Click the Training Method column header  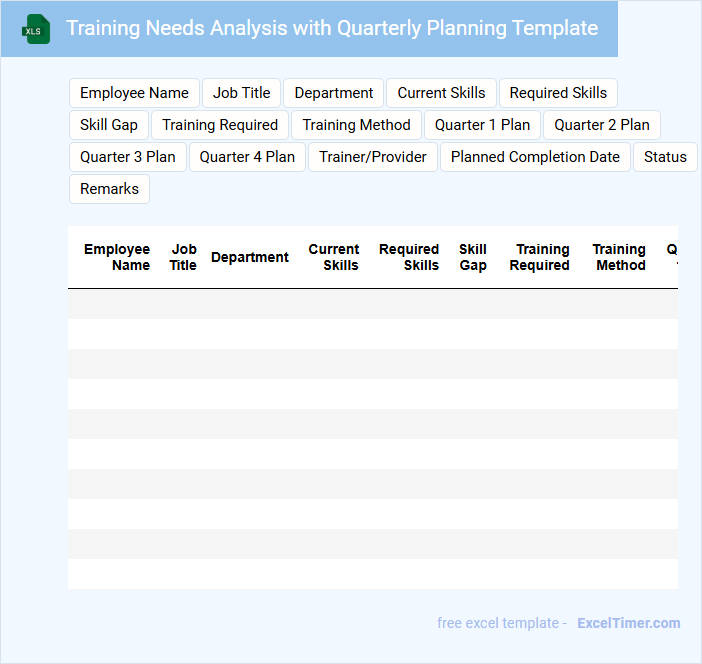click(619, 257)
